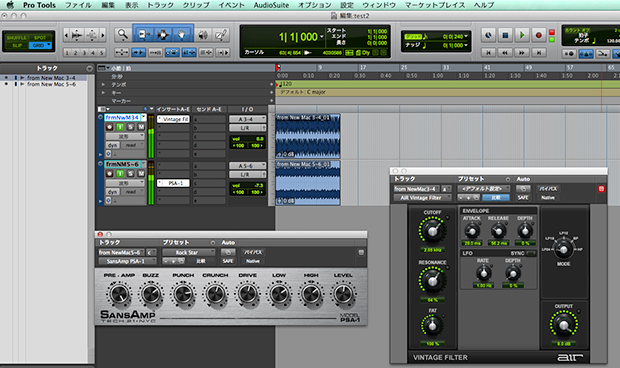Click the Stop transport button
The width and height of the screenshot is (620, 368).
[505, 35]
